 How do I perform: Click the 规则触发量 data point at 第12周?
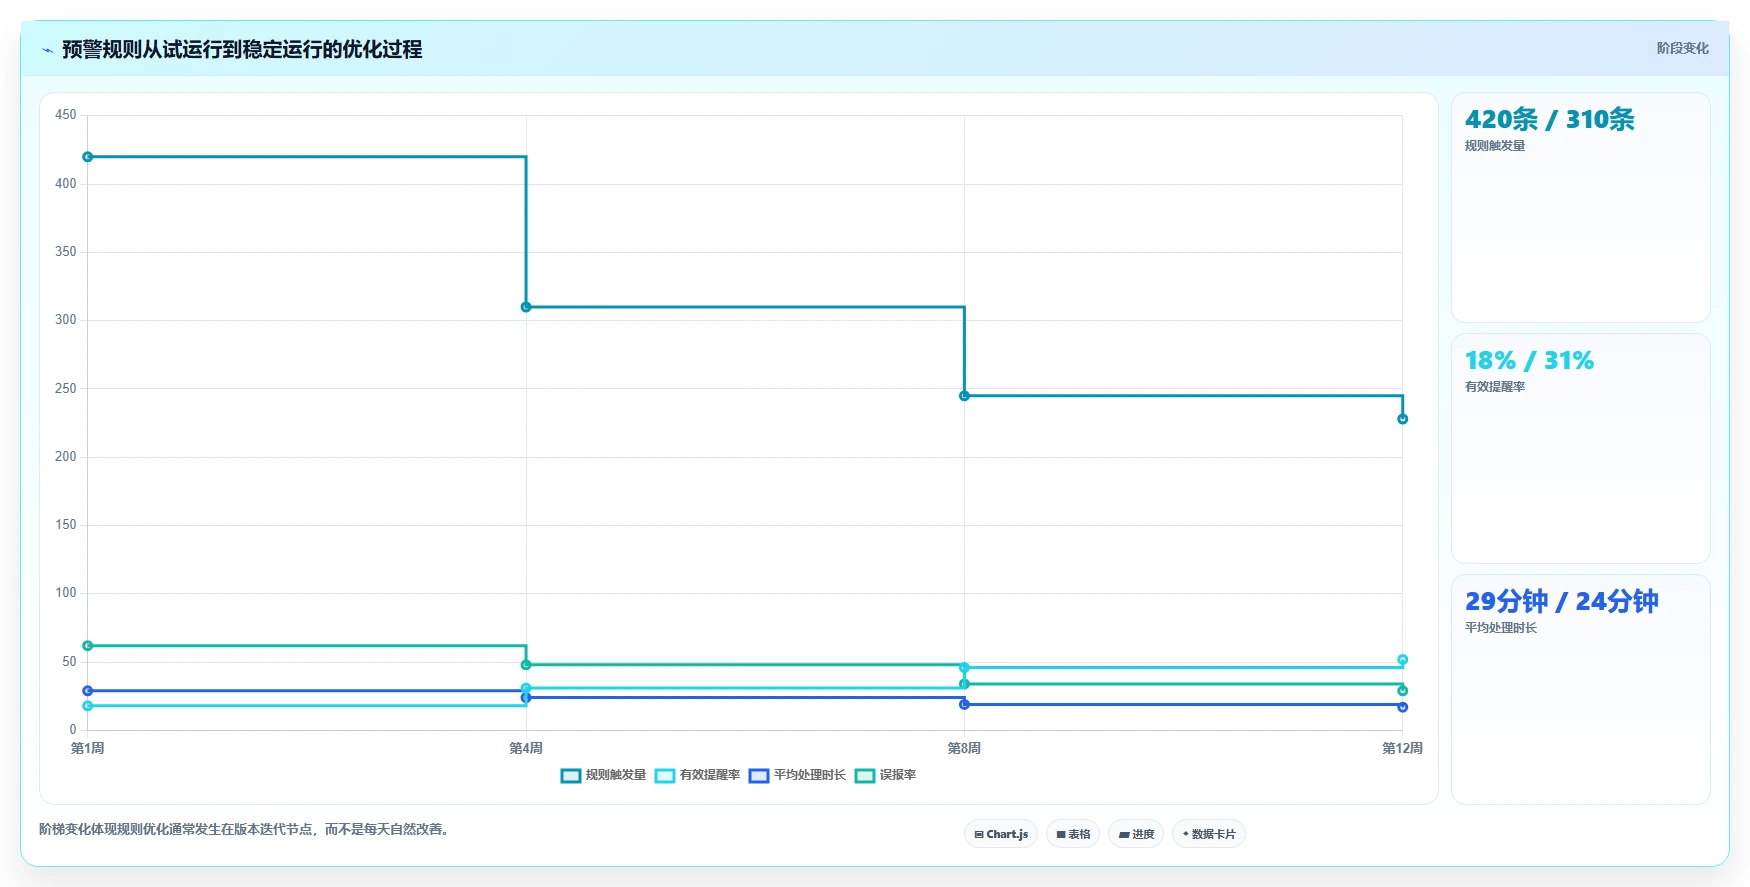click(x=1402, y=419)
